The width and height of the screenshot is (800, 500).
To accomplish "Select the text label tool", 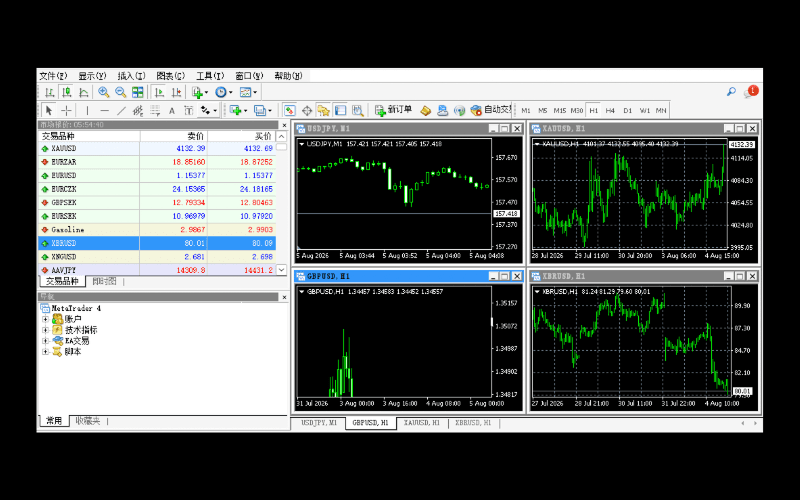I will [x=188, y=110].
